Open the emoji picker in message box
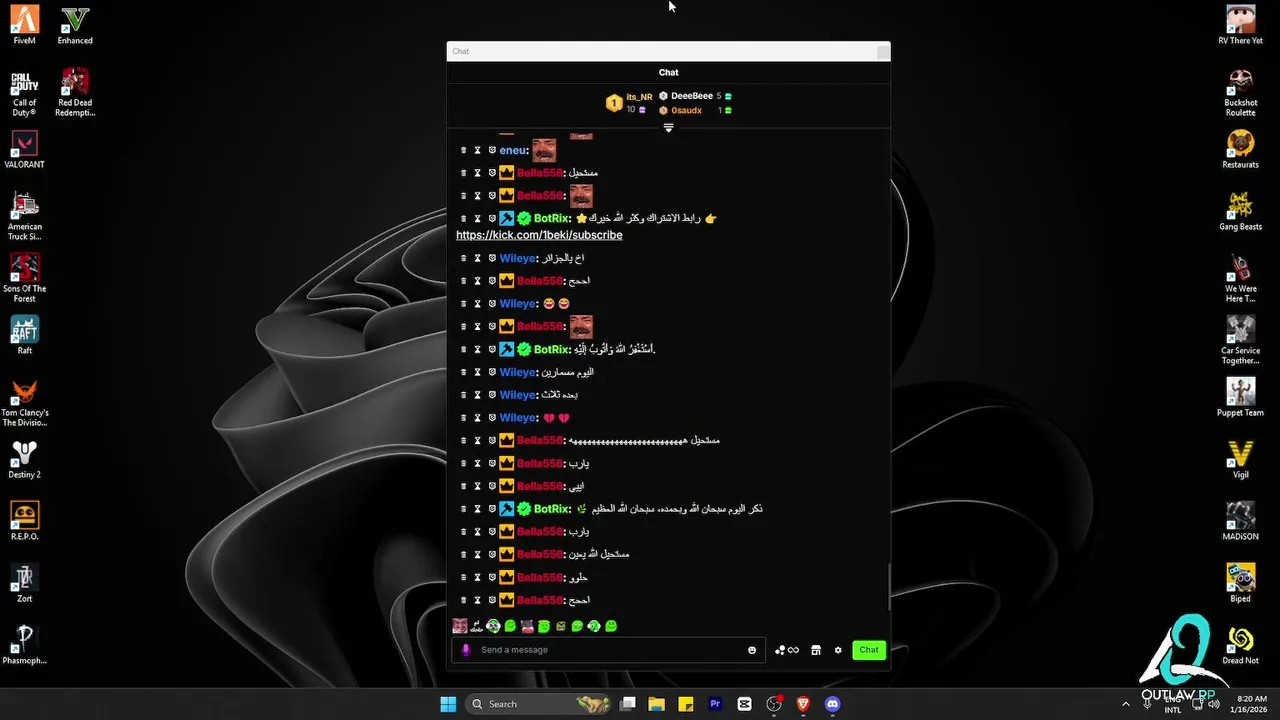The width and height of the screenshot is (1280, 720). (752, 650)
